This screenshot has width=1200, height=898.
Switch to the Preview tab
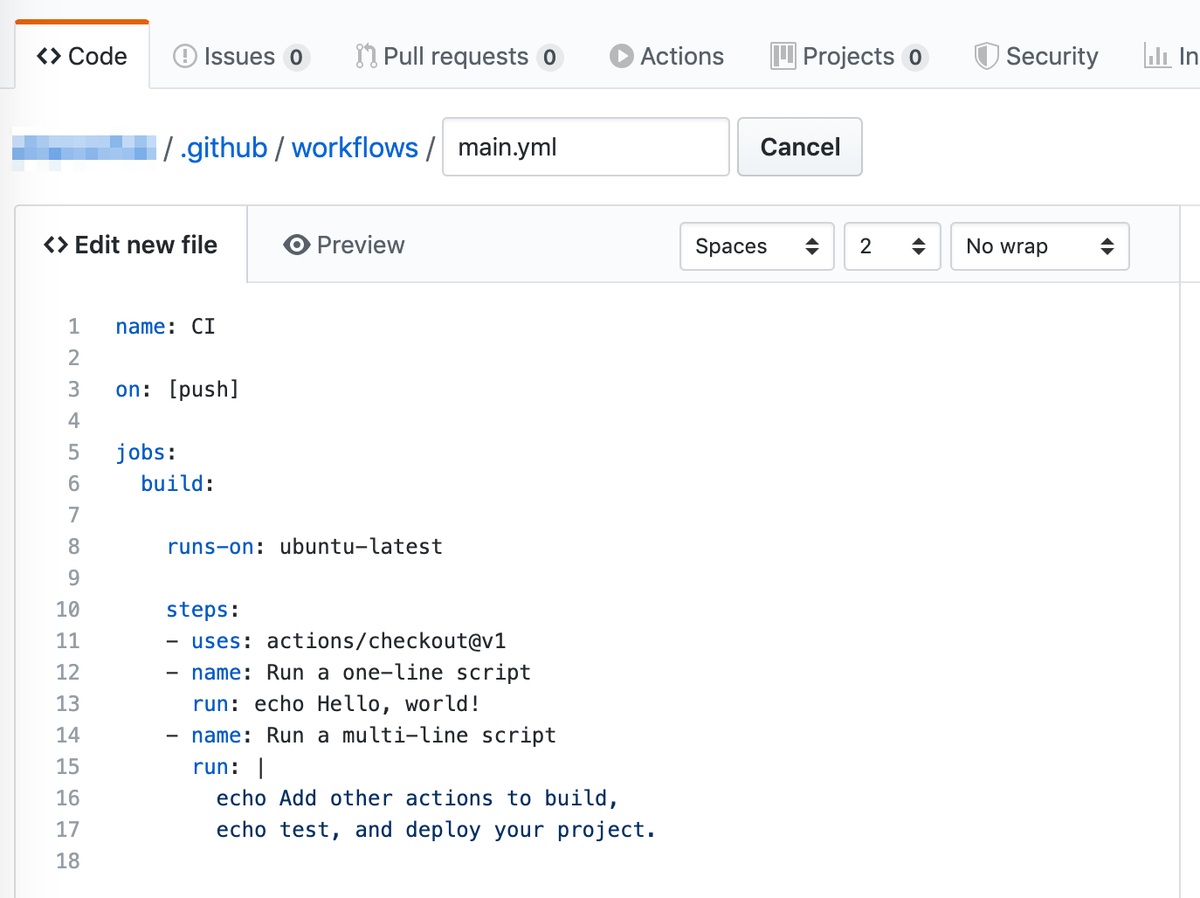345,245
